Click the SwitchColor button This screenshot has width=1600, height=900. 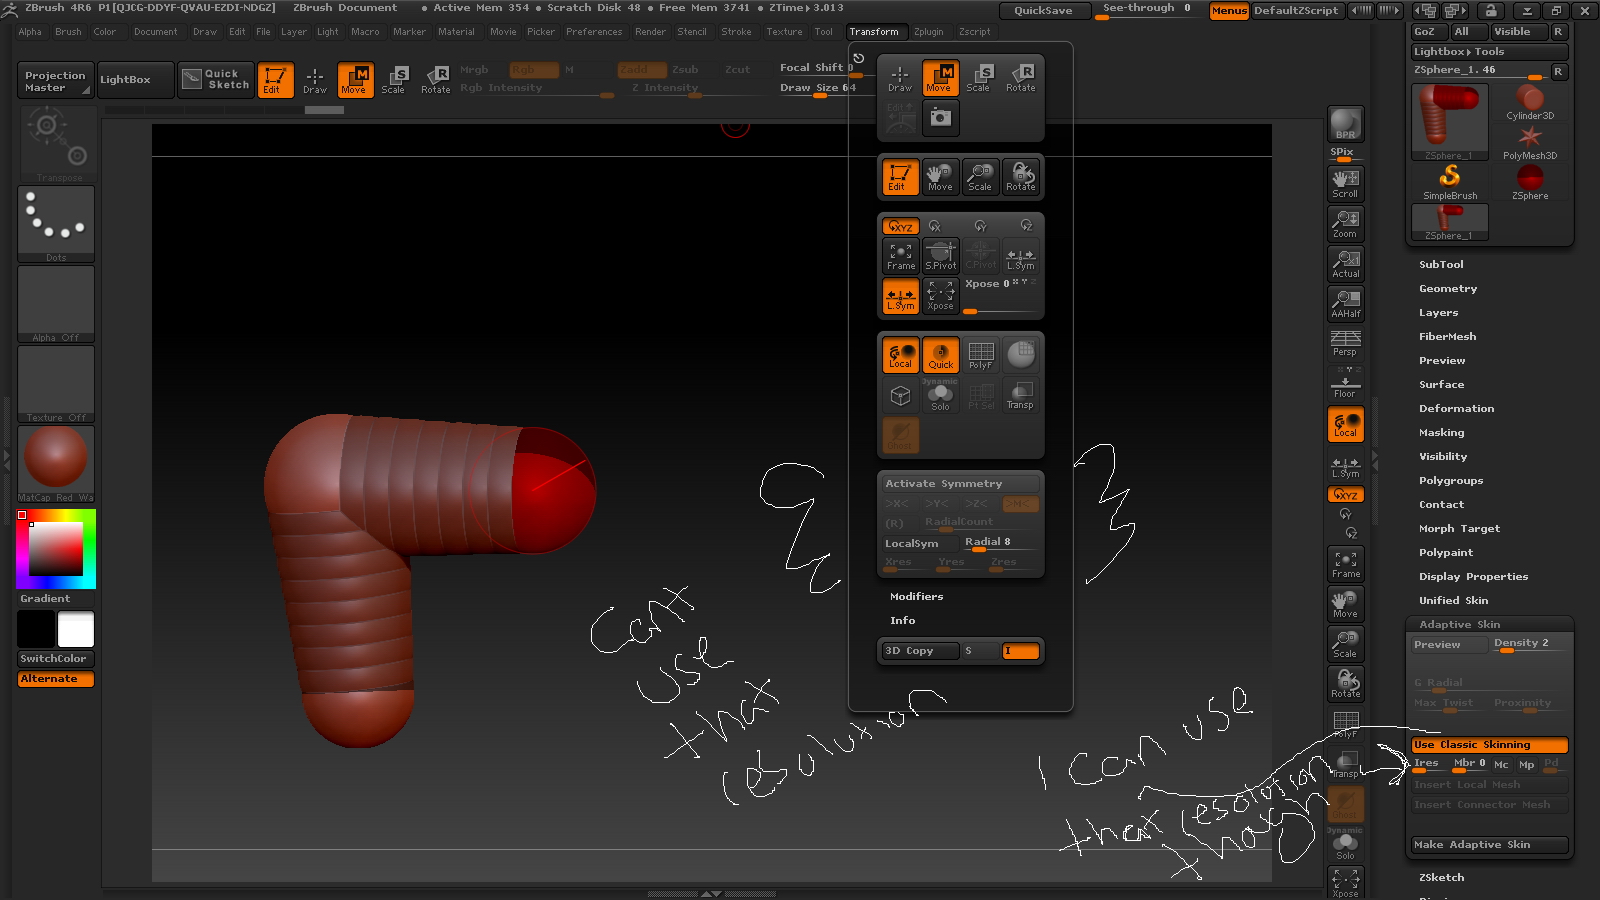(56, 659)
